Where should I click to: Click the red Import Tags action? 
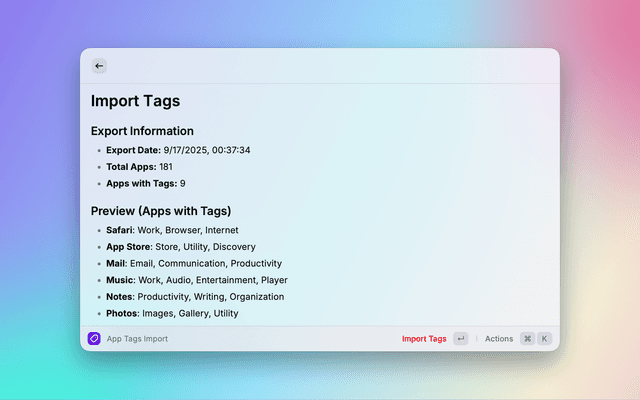(424, 339)
